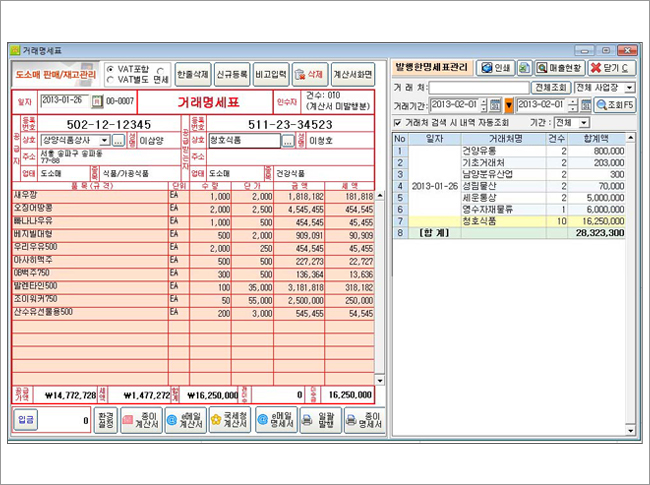
Task: Click the 국세청 계산서 button
Action: click(x=225, y=422)
